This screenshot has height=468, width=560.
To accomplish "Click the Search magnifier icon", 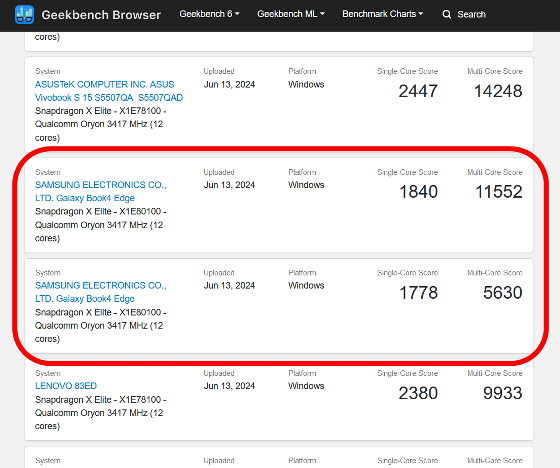I will 446,14.
